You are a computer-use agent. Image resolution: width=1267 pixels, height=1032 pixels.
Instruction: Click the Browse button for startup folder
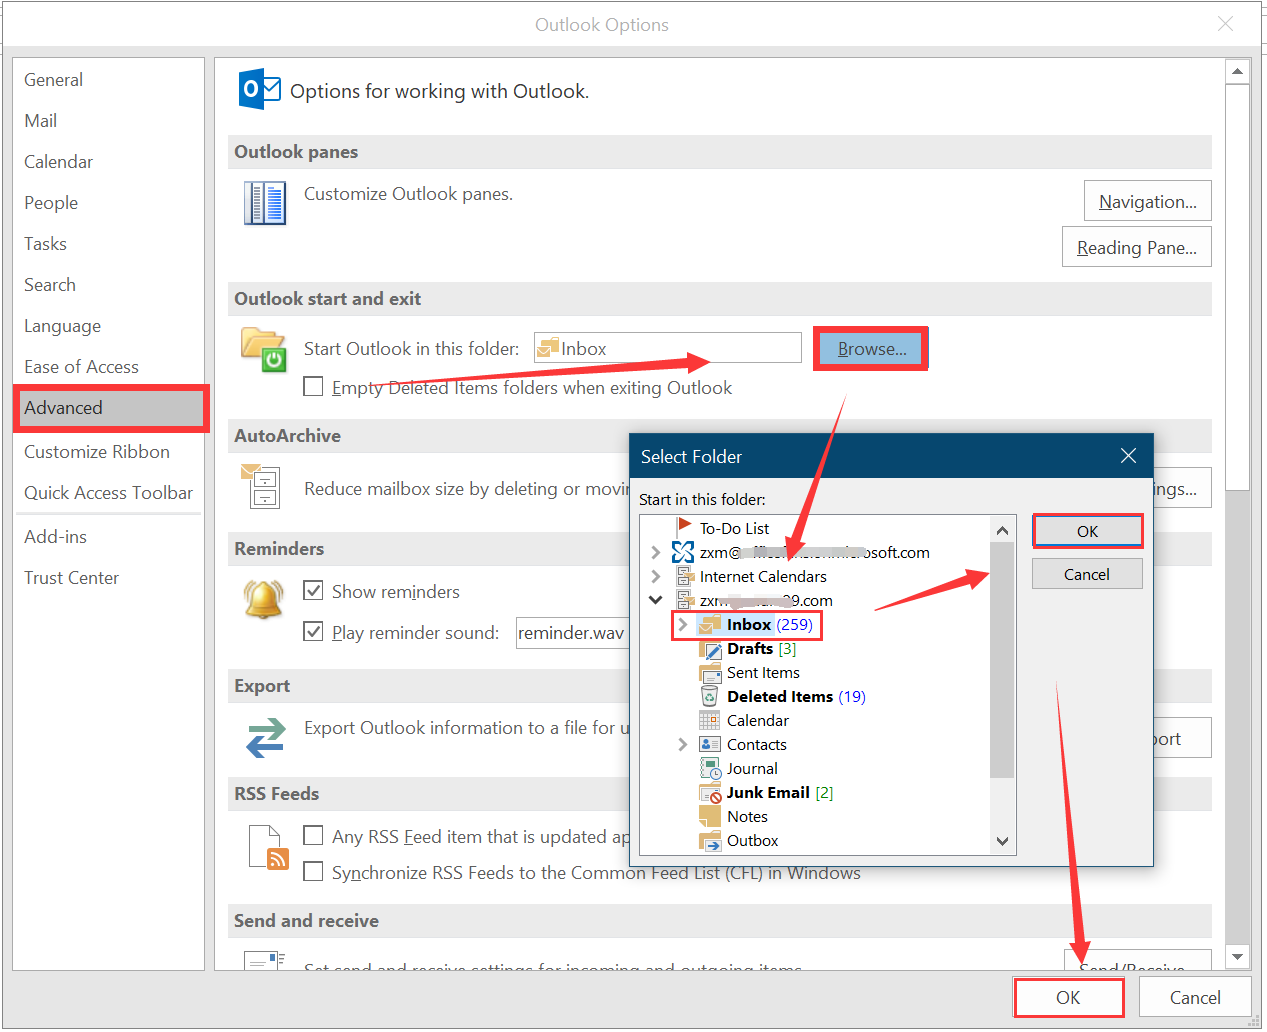(869, 348)
